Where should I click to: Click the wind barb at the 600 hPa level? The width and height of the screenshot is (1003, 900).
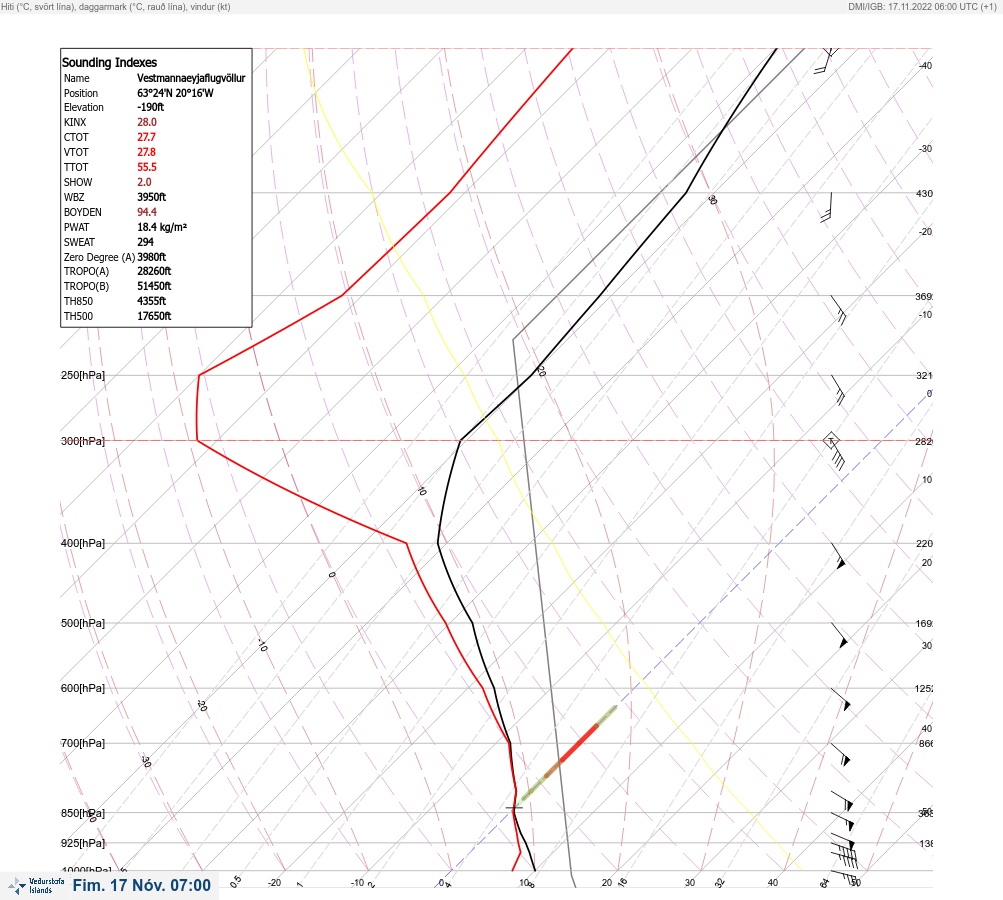841,699
